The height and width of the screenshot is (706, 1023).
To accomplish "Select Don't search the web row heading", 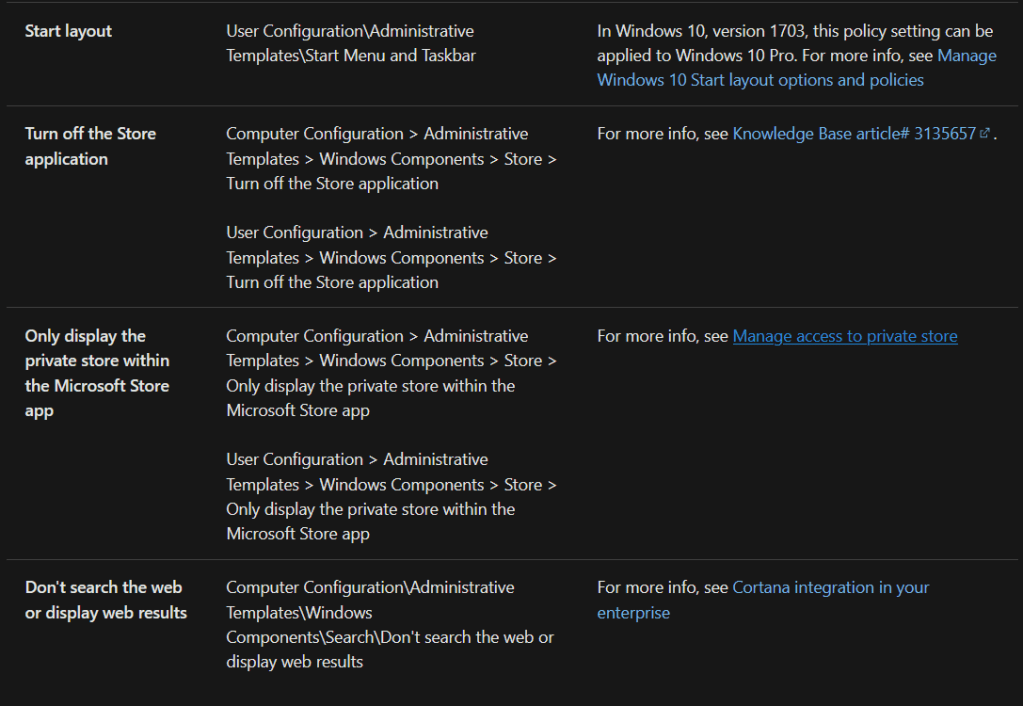I will click(105, 600).
